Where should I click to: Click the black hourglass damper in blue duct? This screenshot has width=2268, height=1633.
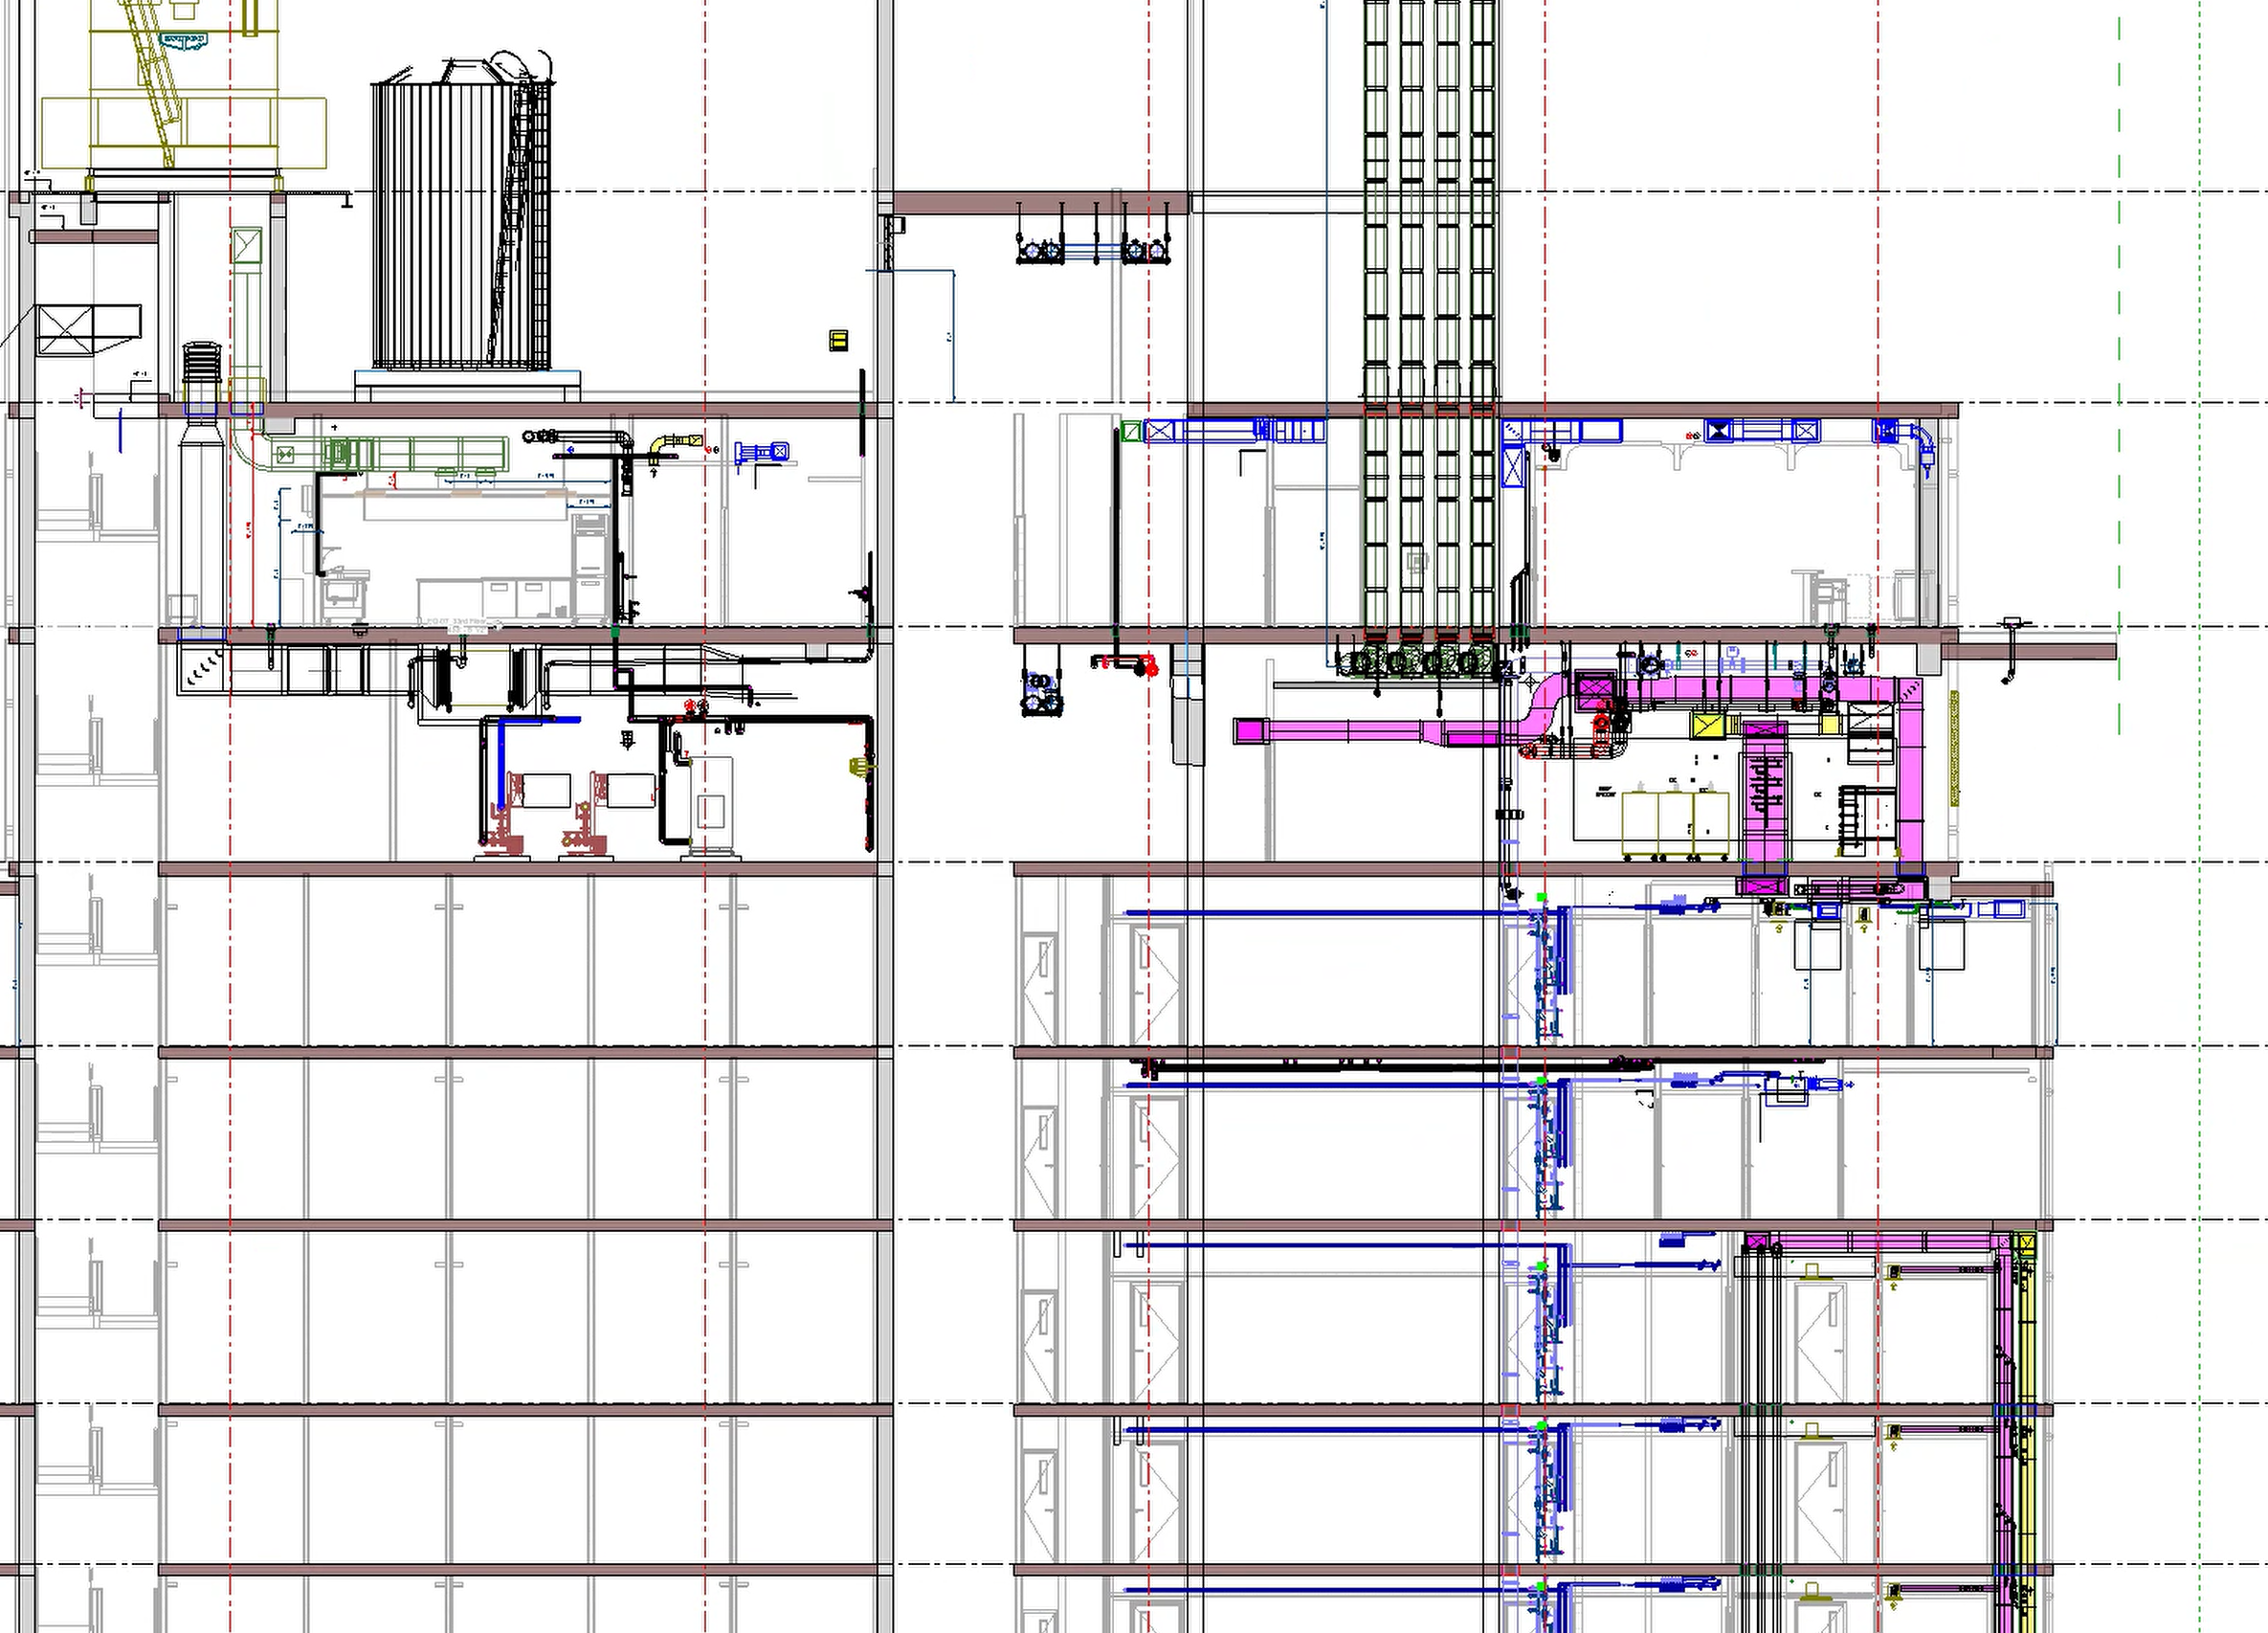tap(1718, 432)
